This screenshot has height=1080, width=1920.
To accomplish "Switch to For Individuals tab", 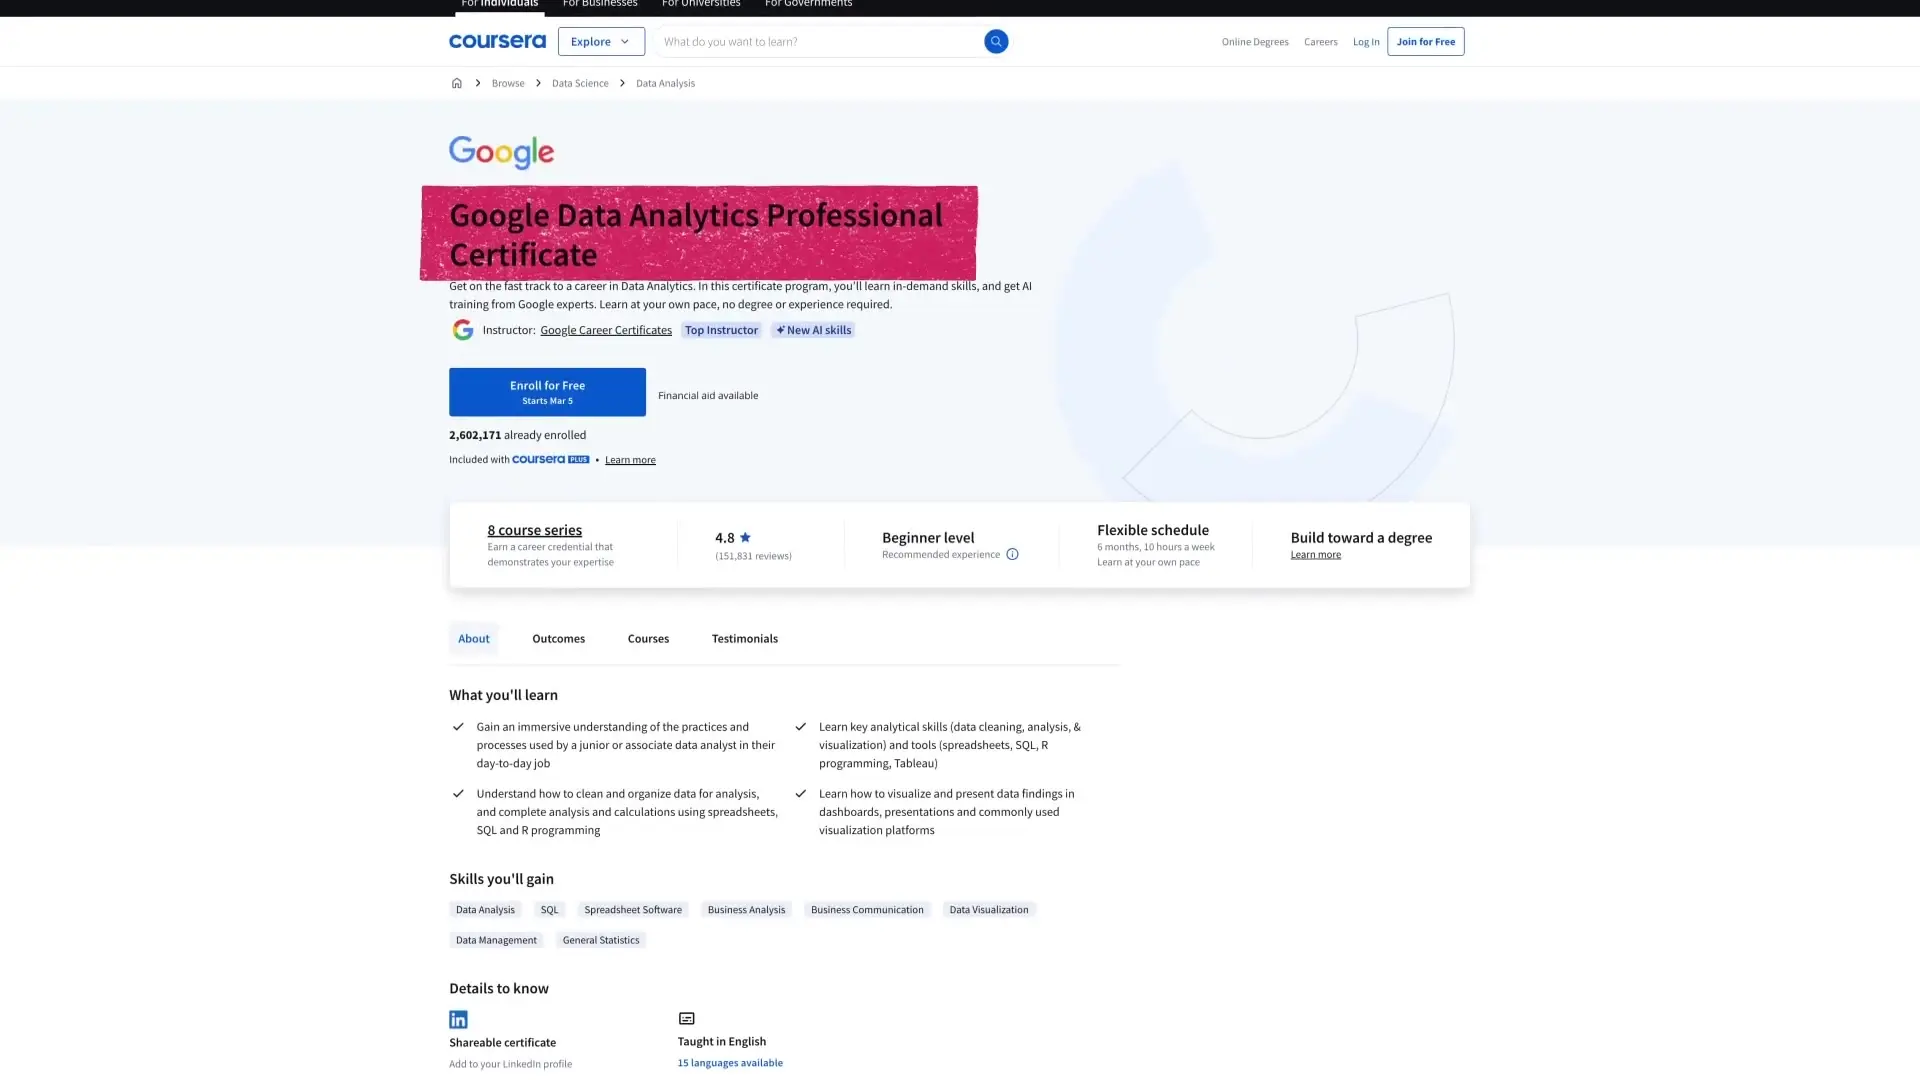I will tap(499, 4).
